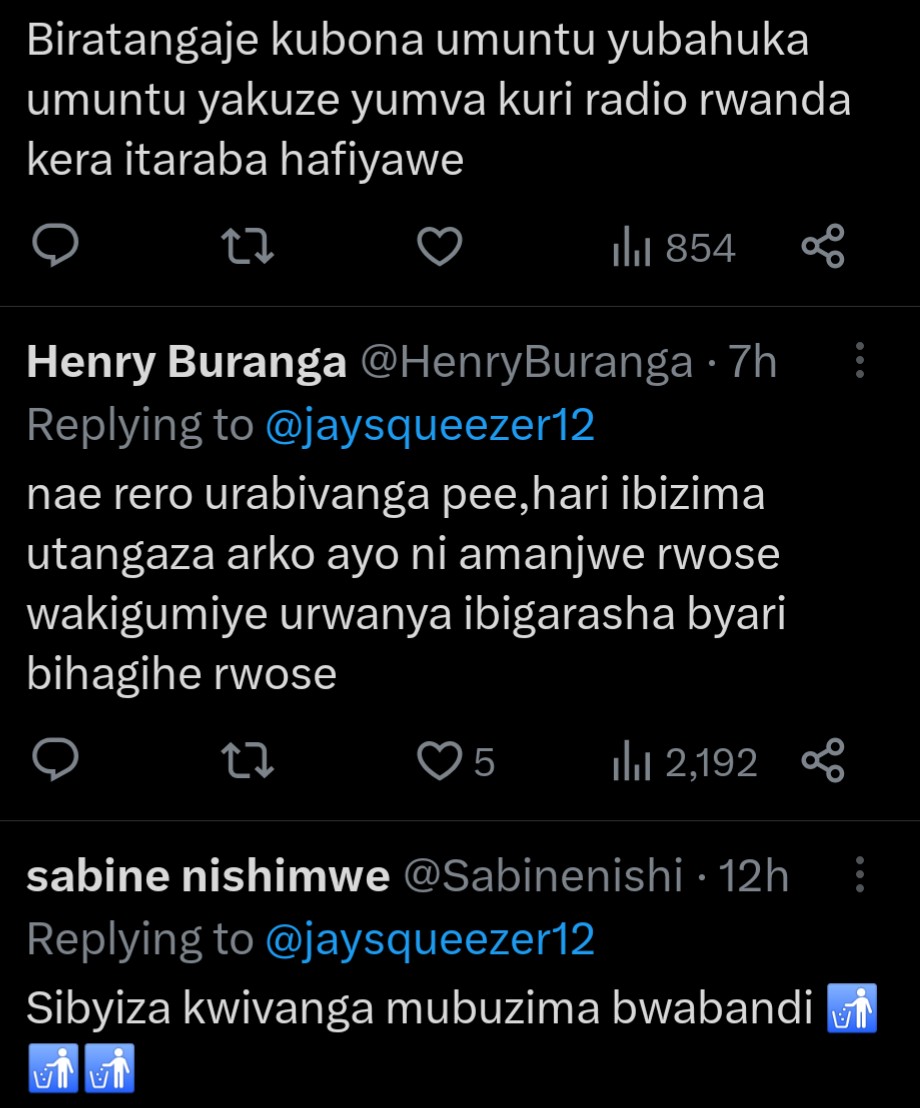Open Henry Buranga's profile name
The height and width of the screenshot is (1108, 920).
coord(186,363)
